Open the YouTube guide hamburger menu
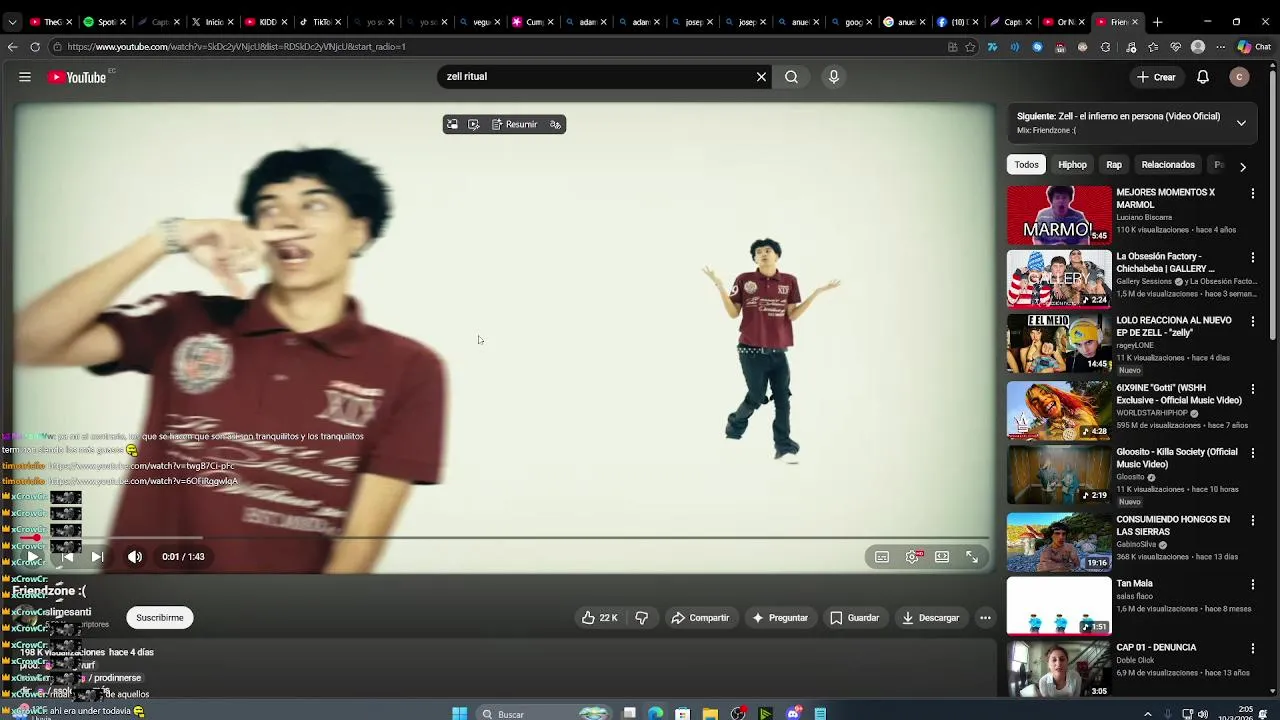 (25, 77)
